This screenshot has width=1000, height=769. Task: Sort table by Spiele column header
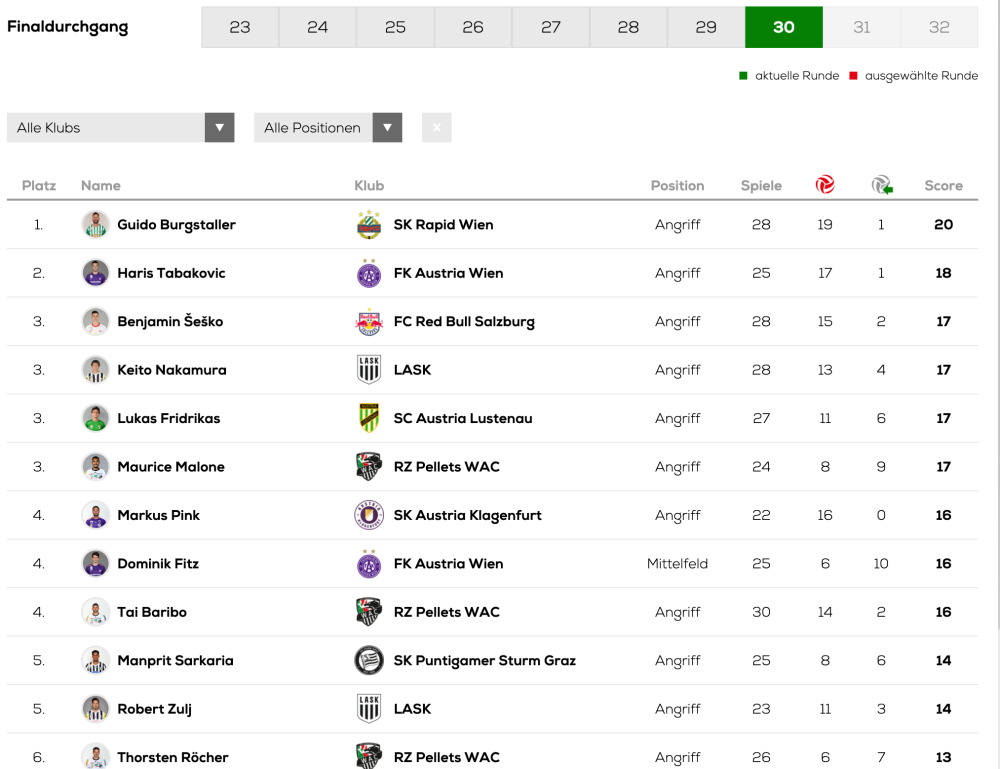pyautogui.click(x=761, y=185)
